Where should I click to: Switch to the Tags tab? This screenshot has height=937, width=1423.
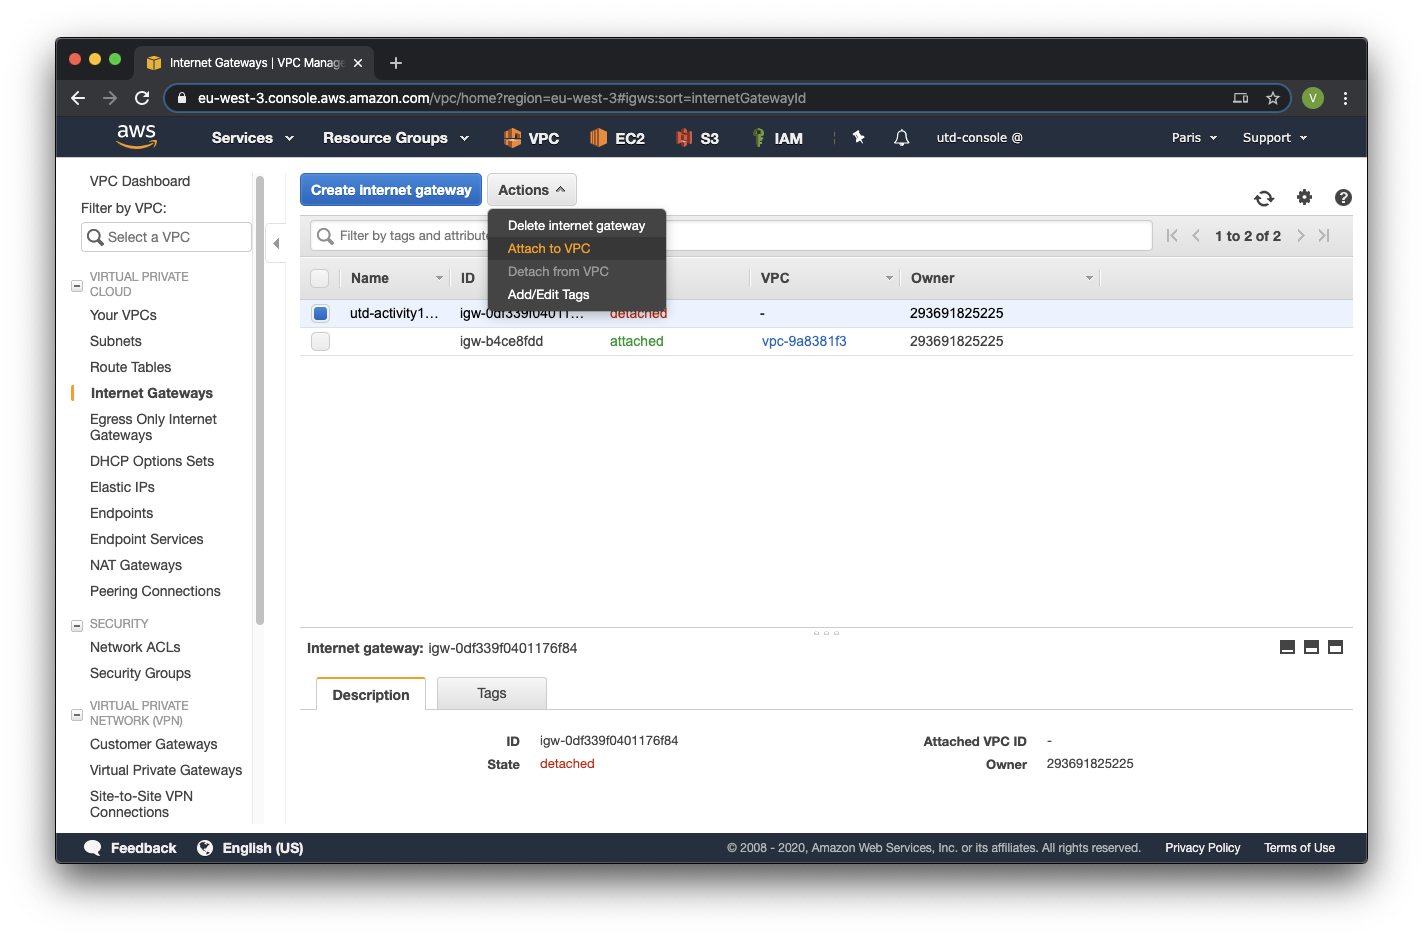pos(492,693)
